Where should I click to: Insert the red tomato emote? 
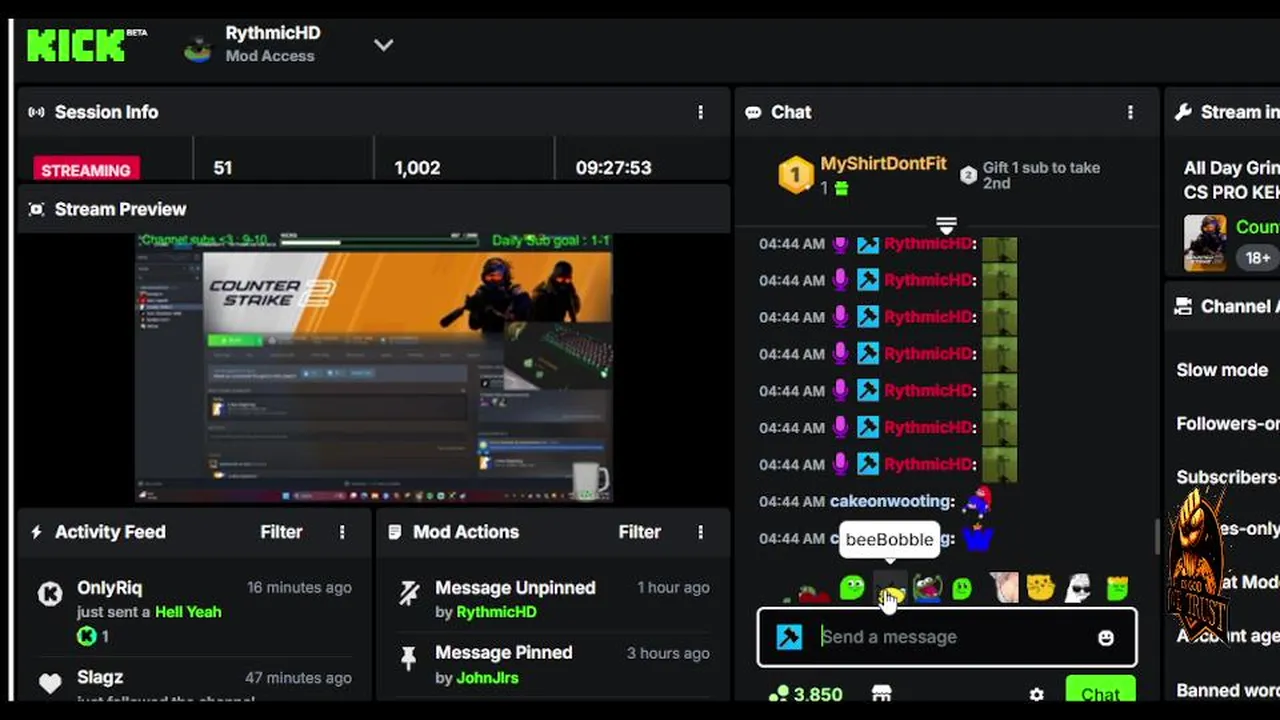[813, 595]
